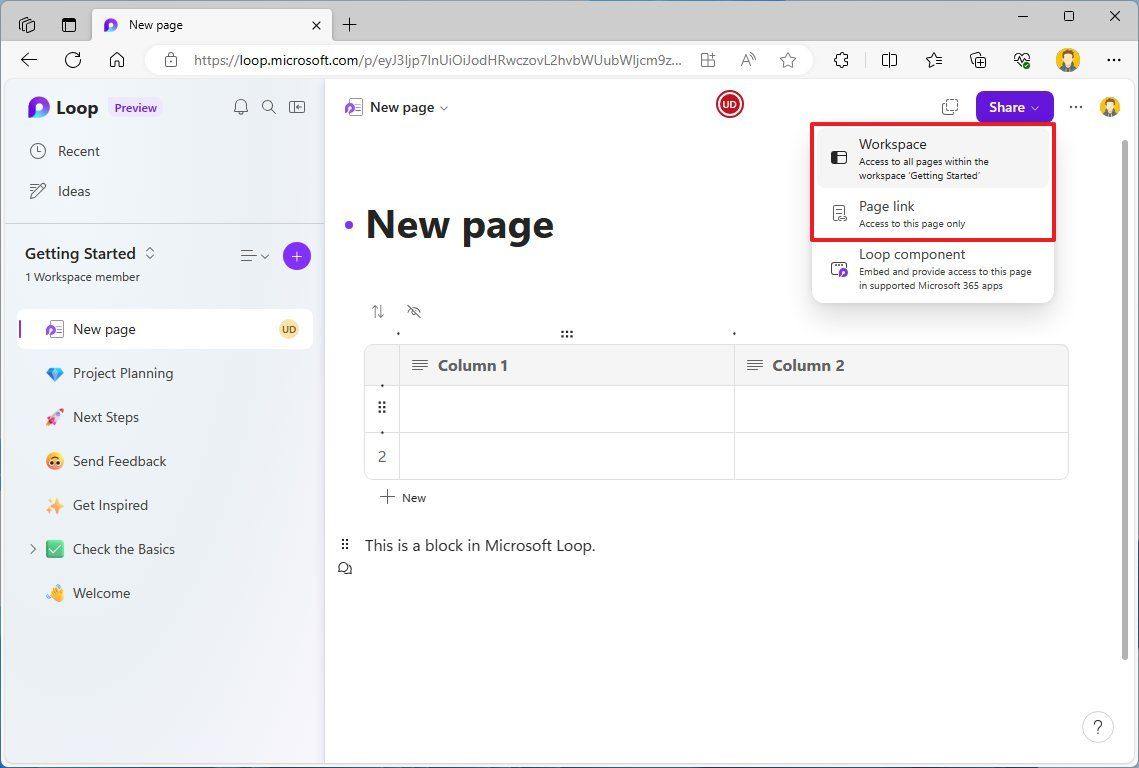Select the Send Feedback page in sidebar
This screenshot has height=768, width=1139.
click(120, 461)
